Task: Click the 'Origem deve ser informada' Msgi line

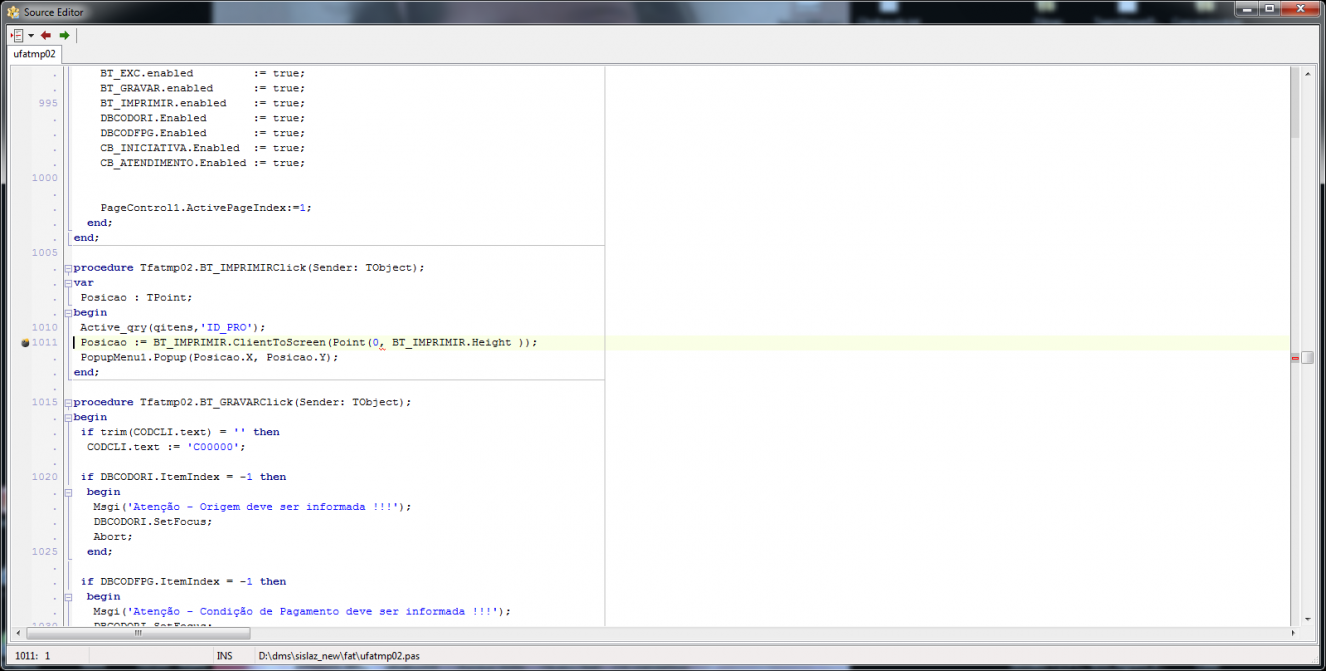Action: (252, 506)
